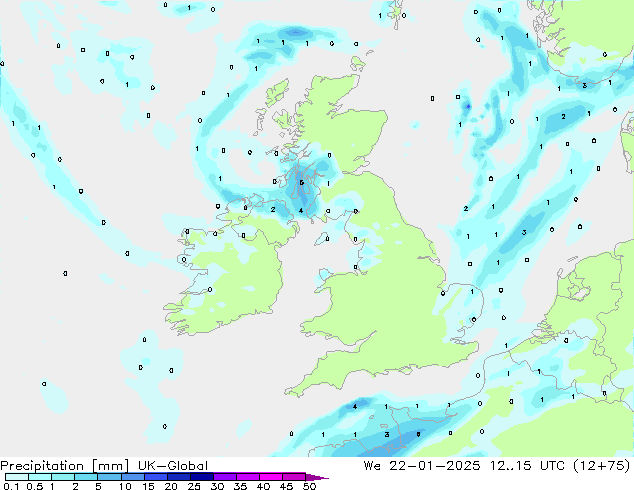Viewport: 634px width, 490px height.
Task: Click the '12..15 UTC' time text
Action: click(x=528, y=466)
